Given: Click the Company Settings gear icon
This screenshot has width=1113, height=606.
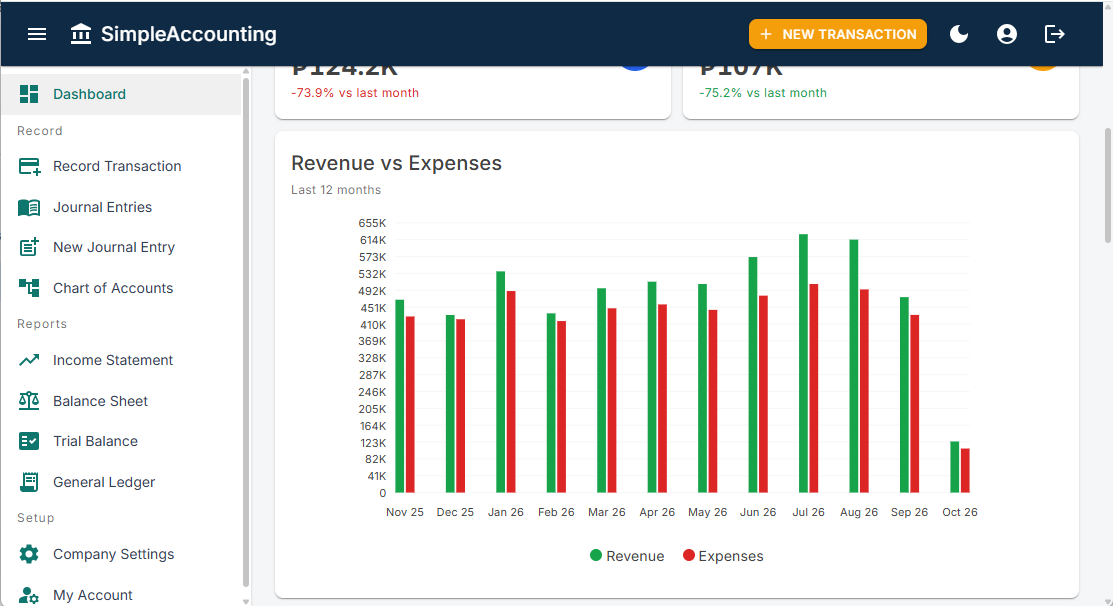Looking at the screenshot, I should [29, 554].
